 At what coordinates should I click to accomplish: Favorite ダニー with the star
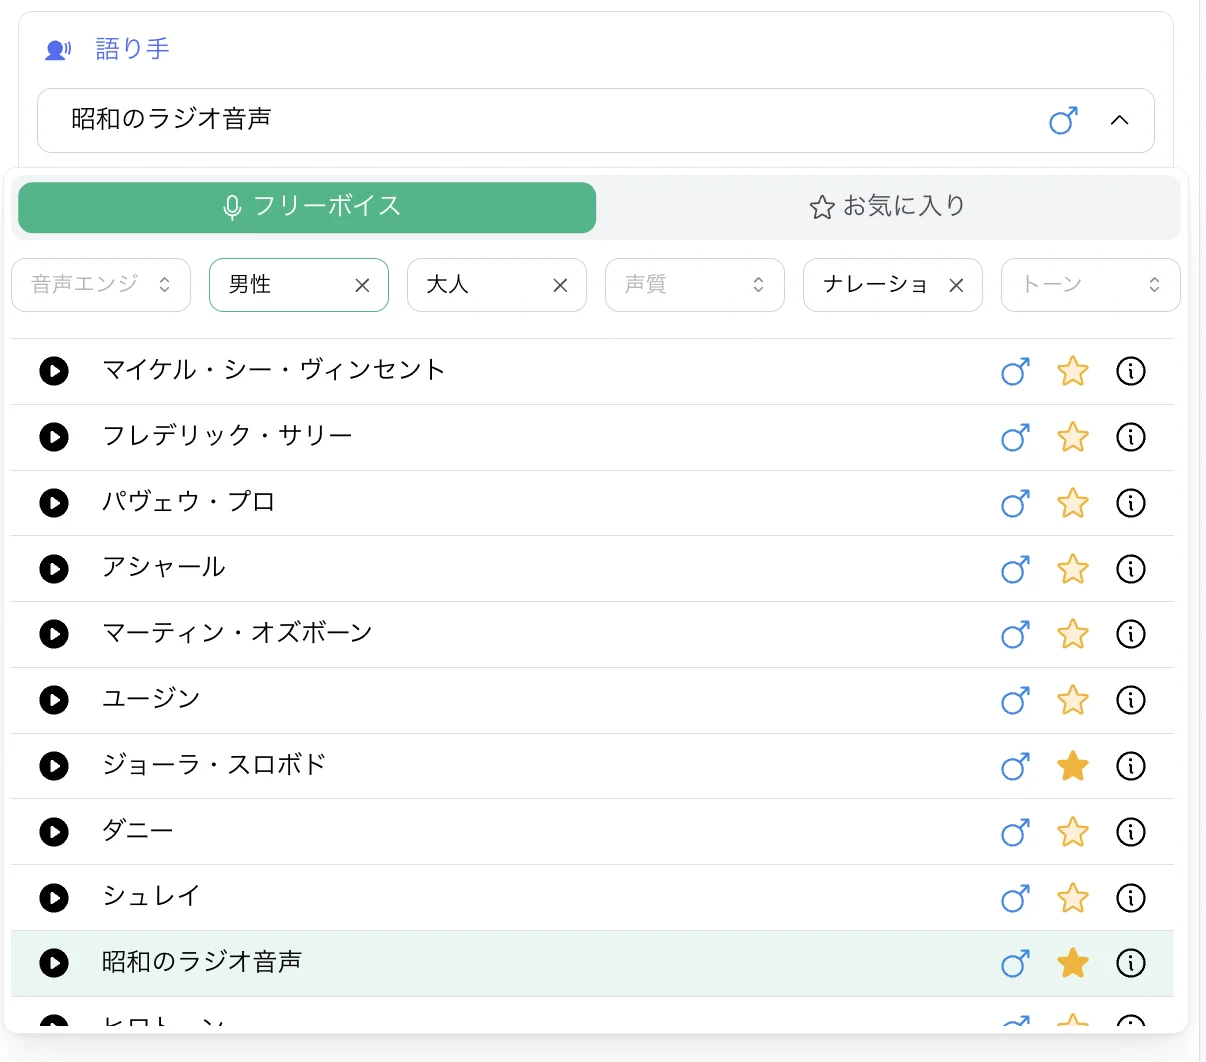point(1073,832)
